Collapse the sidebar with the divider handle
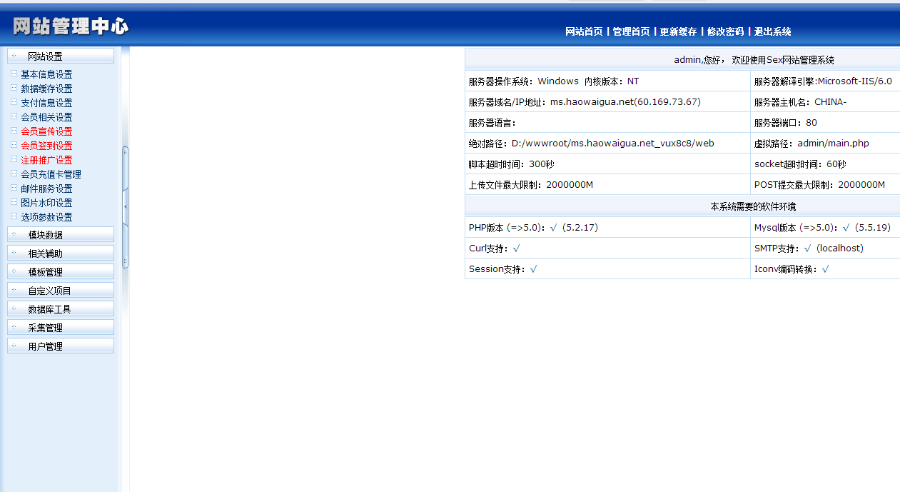900x492 pixels. 125,207
